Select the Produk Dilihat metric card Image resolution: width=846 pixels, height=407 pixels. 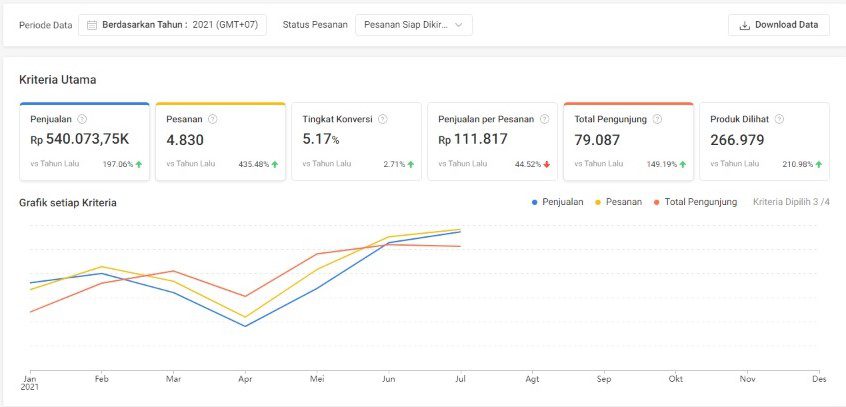[x=765, y=141]
